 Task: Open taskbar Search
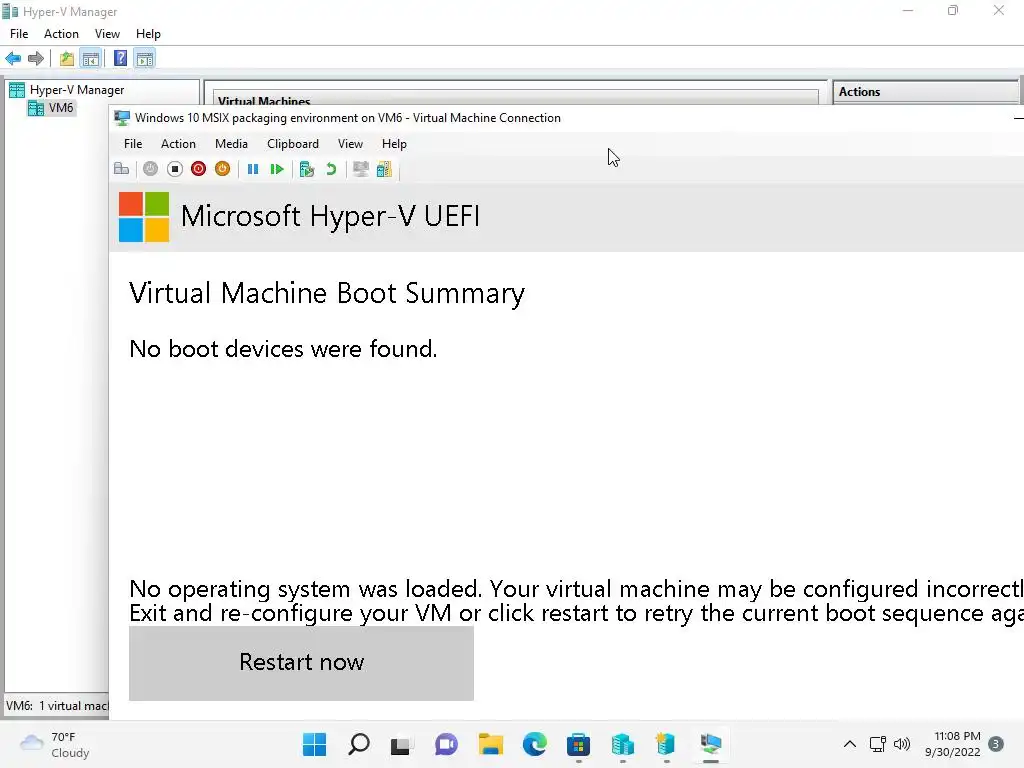[x=359, y=744]
